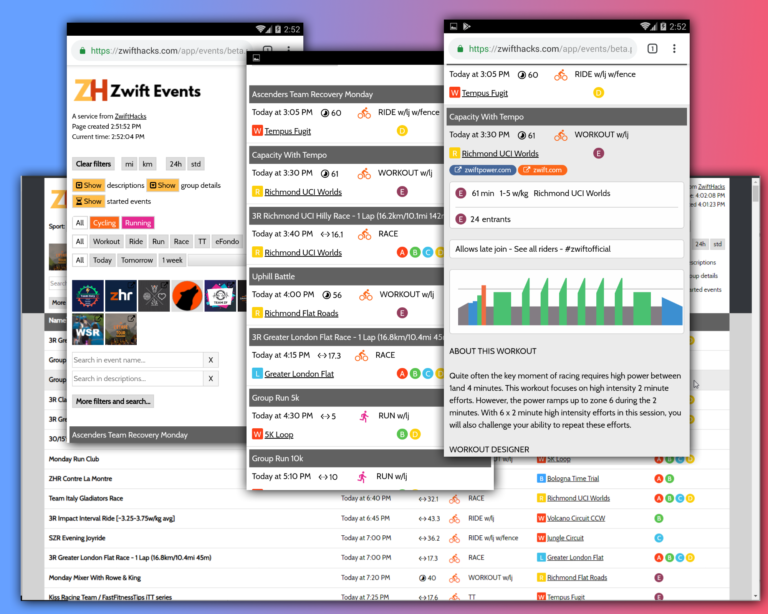Screen dimensions: 768x614
Task: Select the Team Italy gear logo thumbnail
Action: pos(88,296)
